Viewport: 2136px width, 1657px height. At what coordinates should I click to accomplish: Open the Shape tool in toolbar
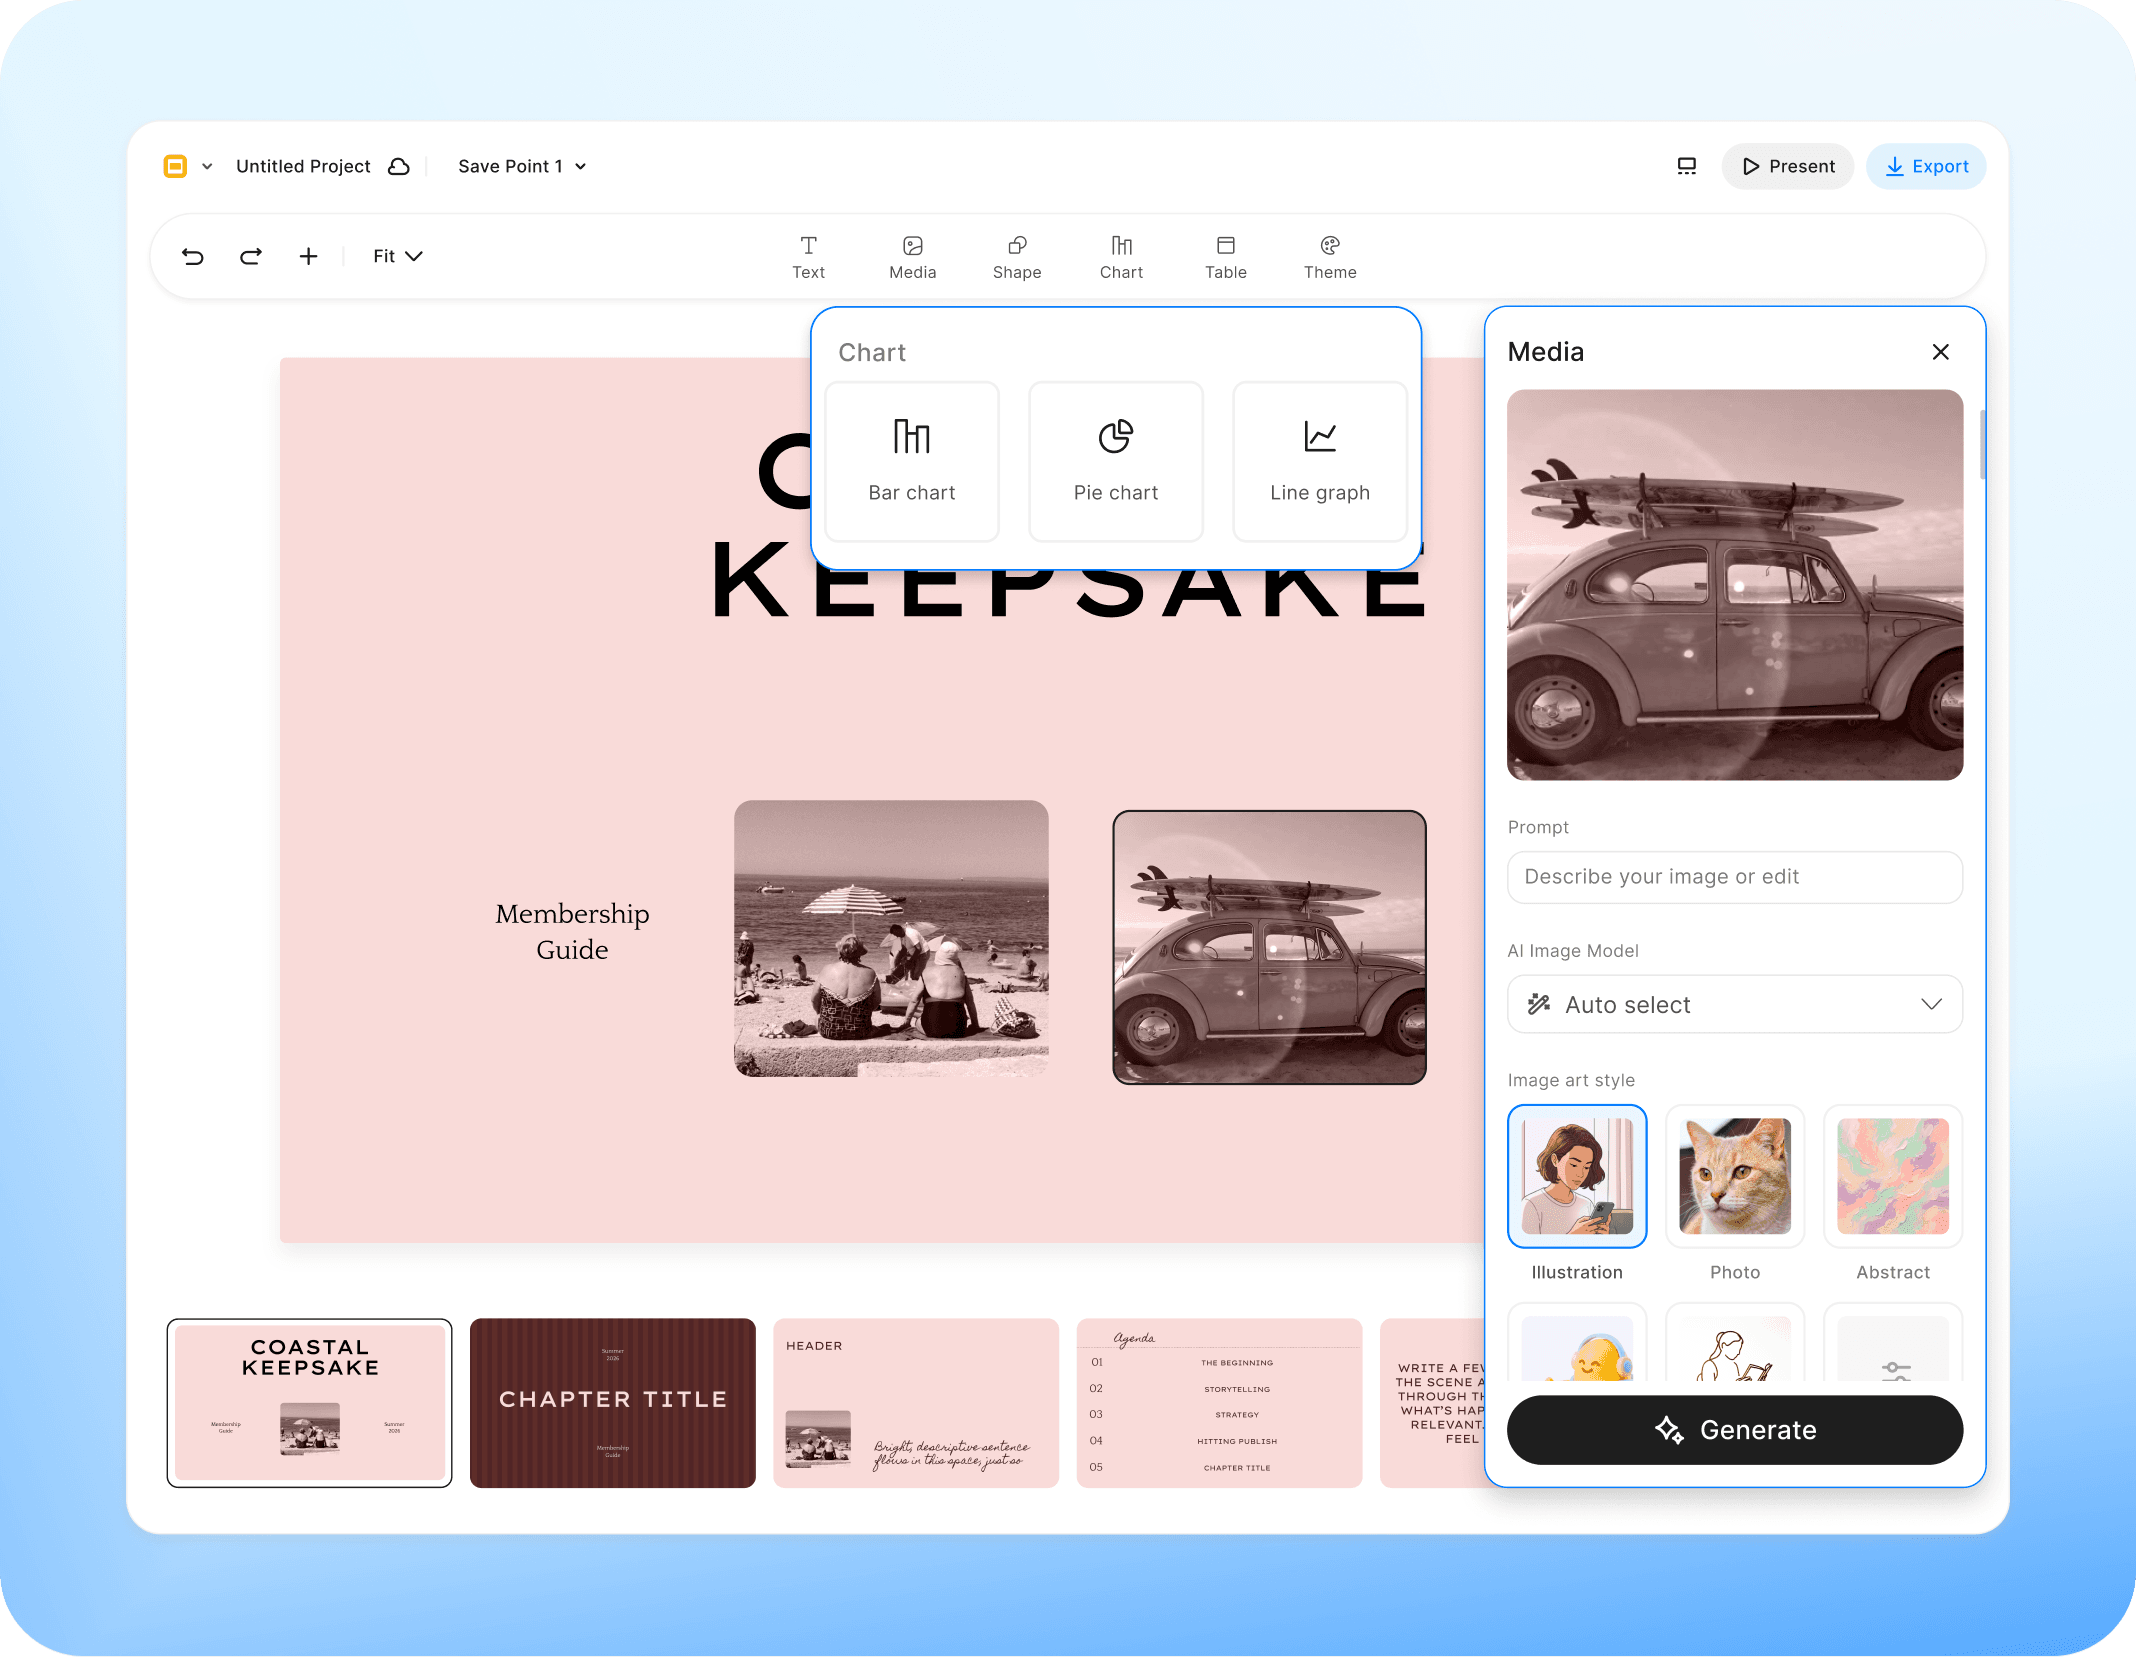(x=1016, y=257)
